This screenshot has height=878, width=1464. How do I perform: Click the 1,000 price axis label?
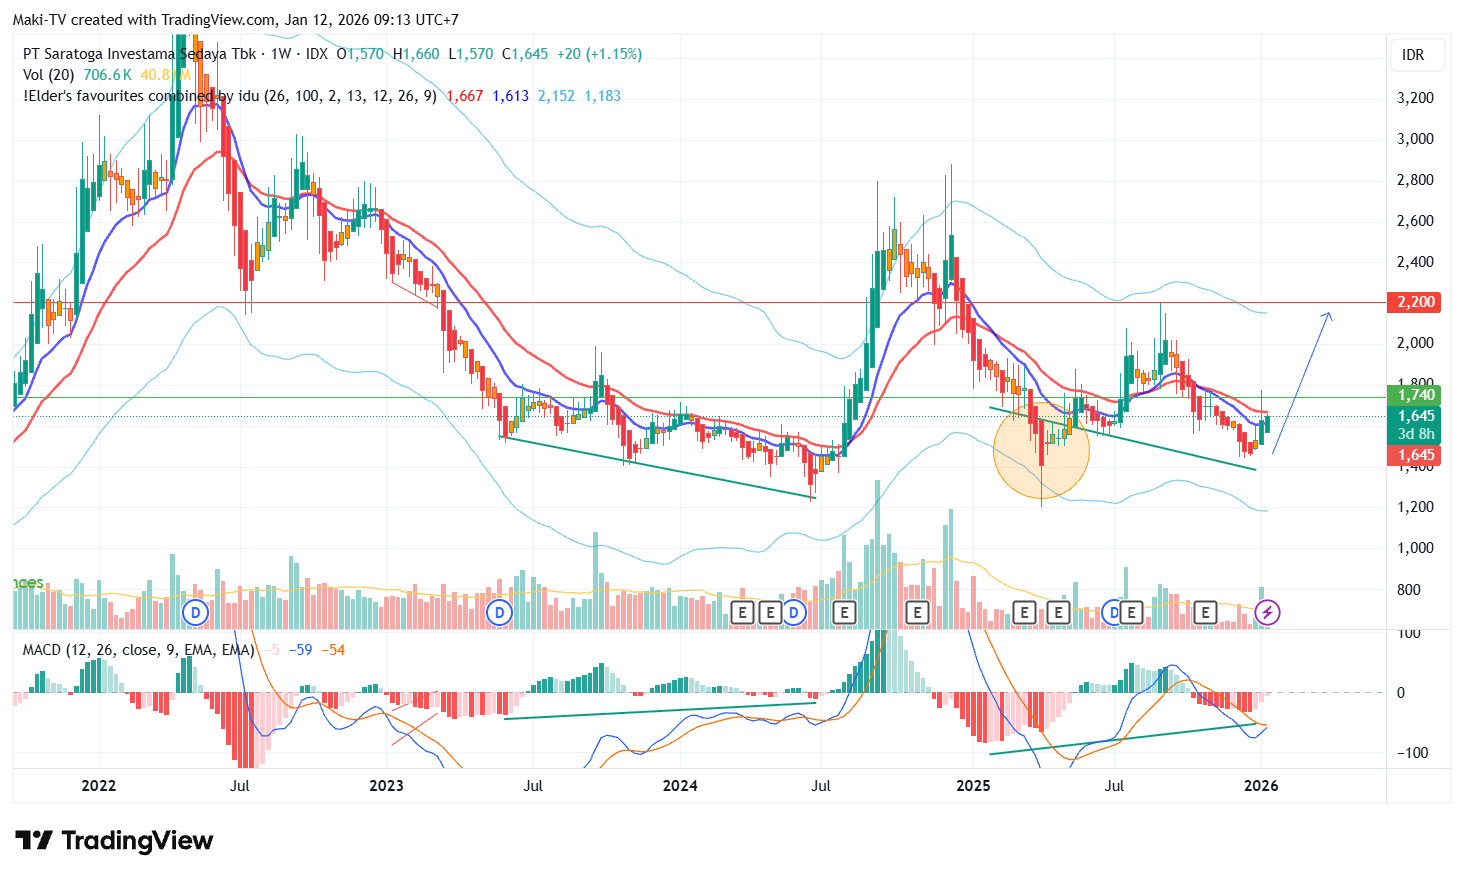click(x=1415, y=548)
